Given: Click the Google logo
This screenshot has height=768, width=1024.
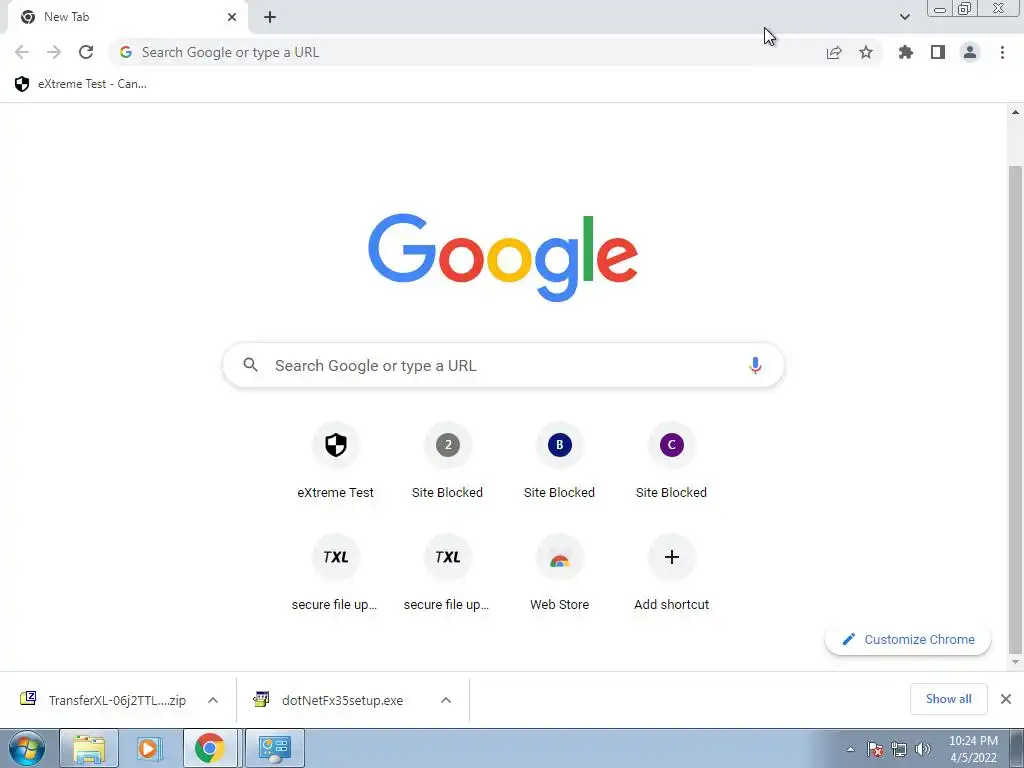Looking at the screenshot, I should [x=503, y=257].
